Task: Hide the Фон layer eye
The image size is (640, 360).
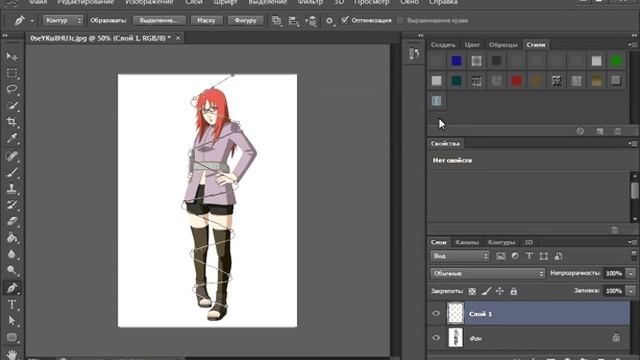Action: pyautogui.click(x=436, y=338)
